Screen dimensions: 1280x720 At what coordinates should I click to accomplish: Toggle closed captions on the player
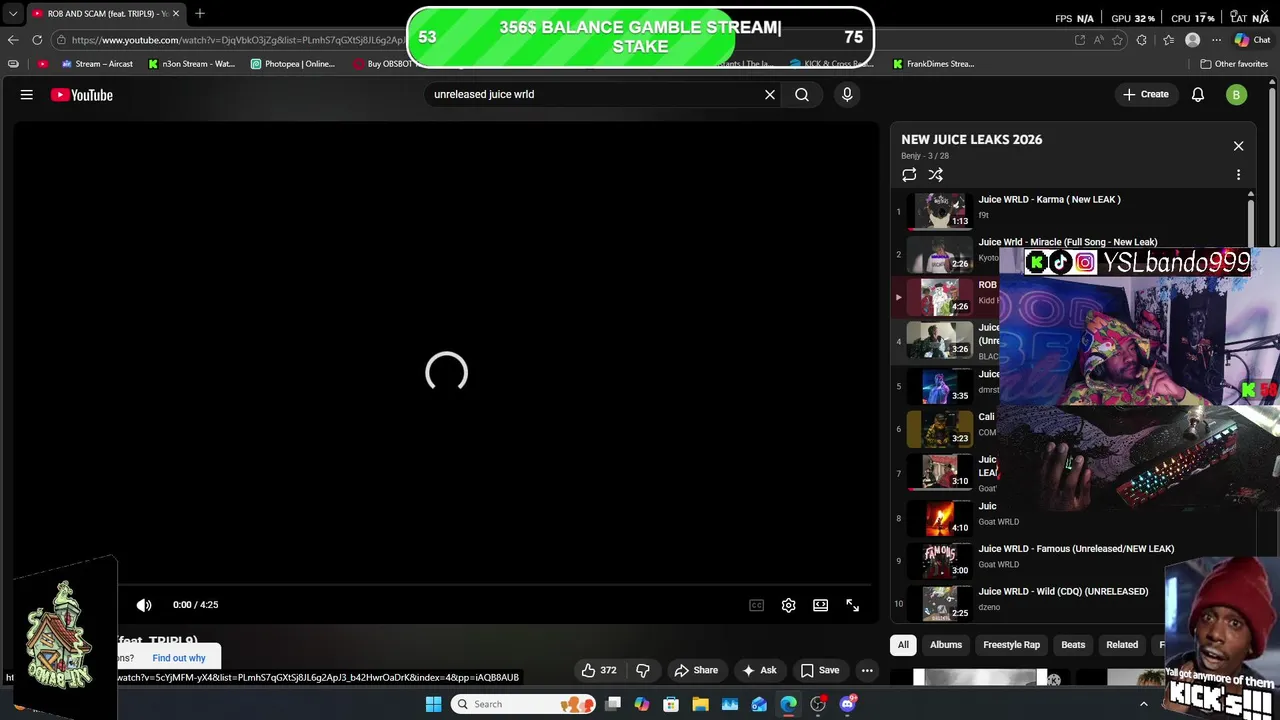[757, 605]
